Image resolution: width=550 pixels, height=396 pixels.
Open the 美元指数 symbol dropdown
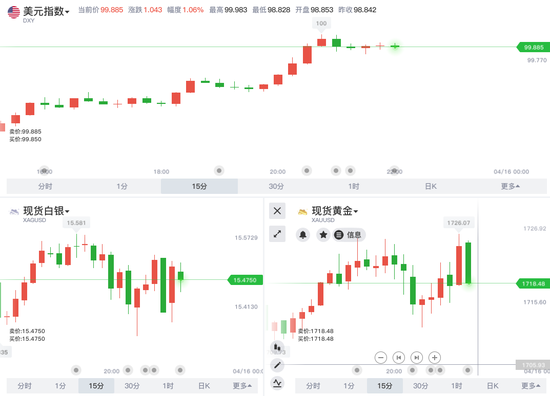[x=46, y=11]
